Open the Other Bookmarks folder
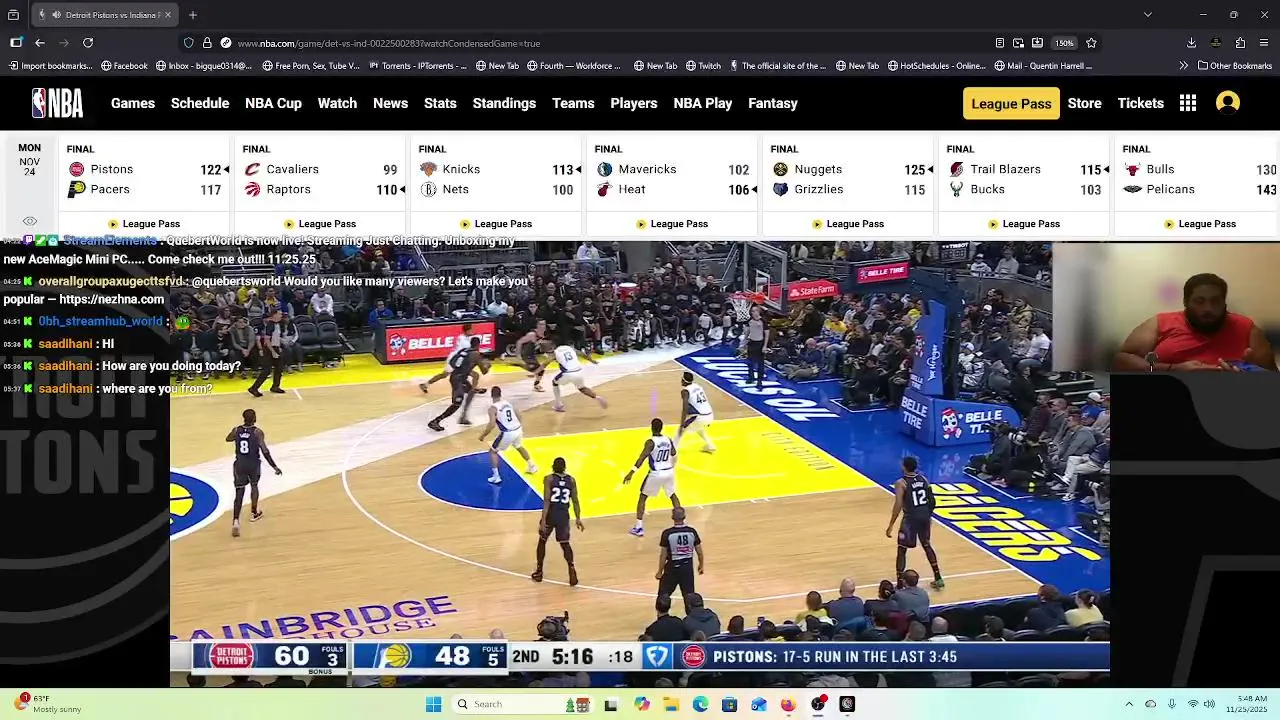 (x=1235, y=66)
